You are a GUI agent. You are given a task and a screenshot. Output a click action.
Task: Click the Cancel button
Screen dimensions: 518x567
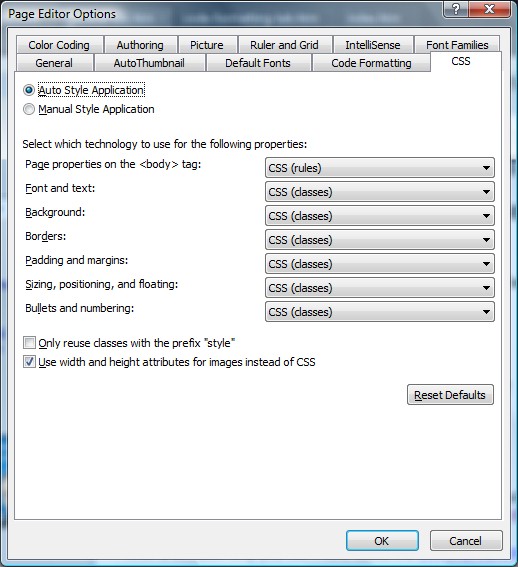pos(466,541)
